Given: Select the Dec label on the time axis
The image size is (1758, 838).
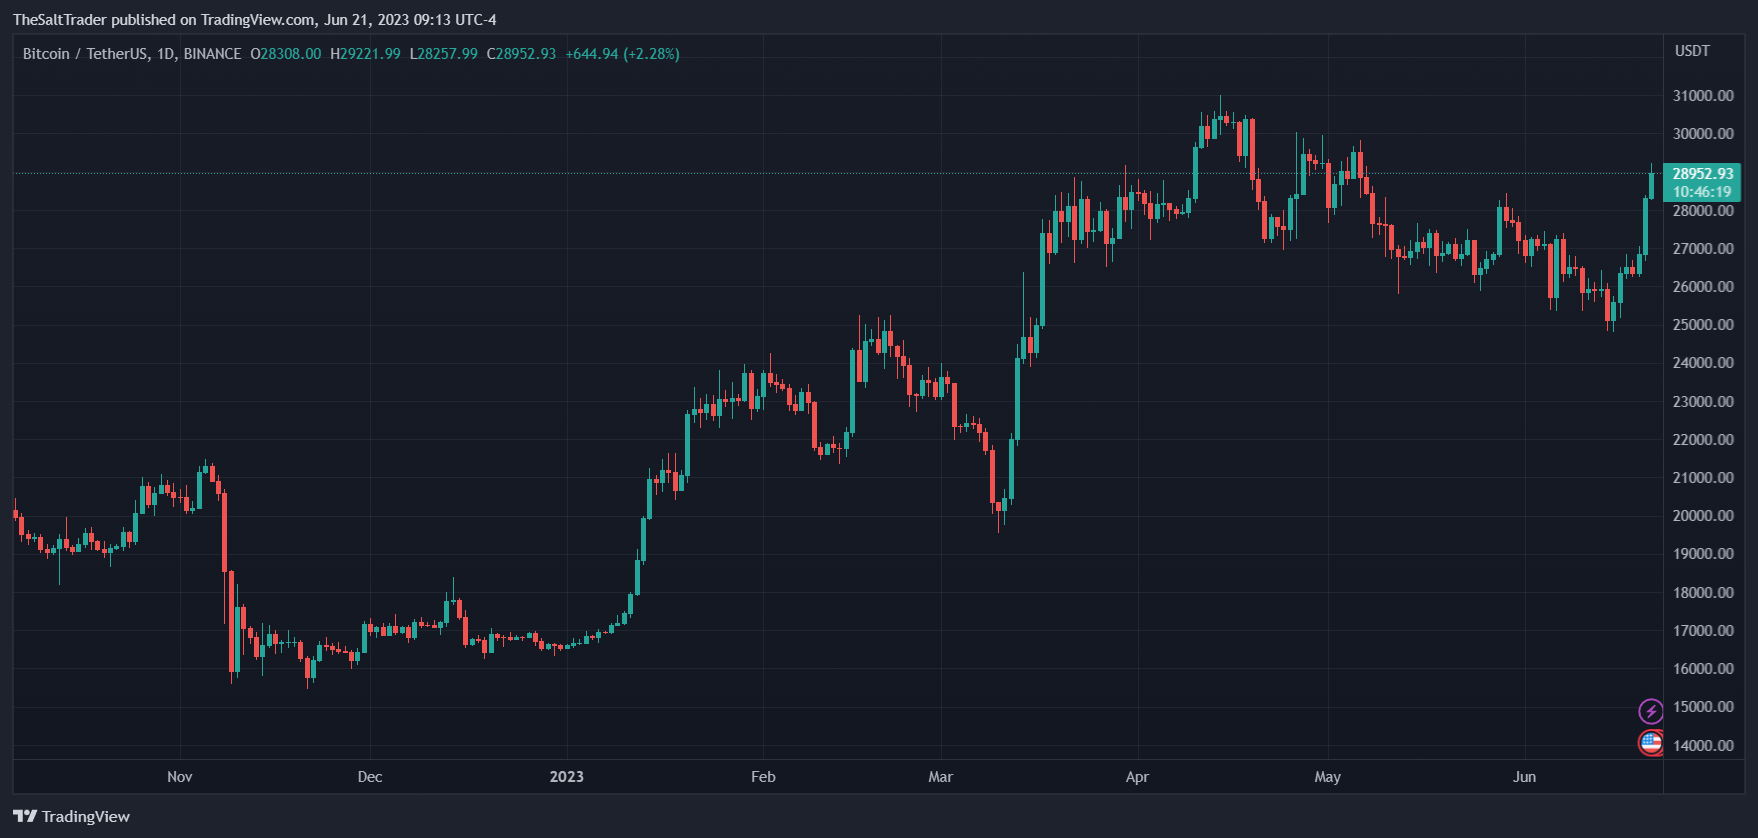Looking at the screenshot, I should click(x=370, y=777).
